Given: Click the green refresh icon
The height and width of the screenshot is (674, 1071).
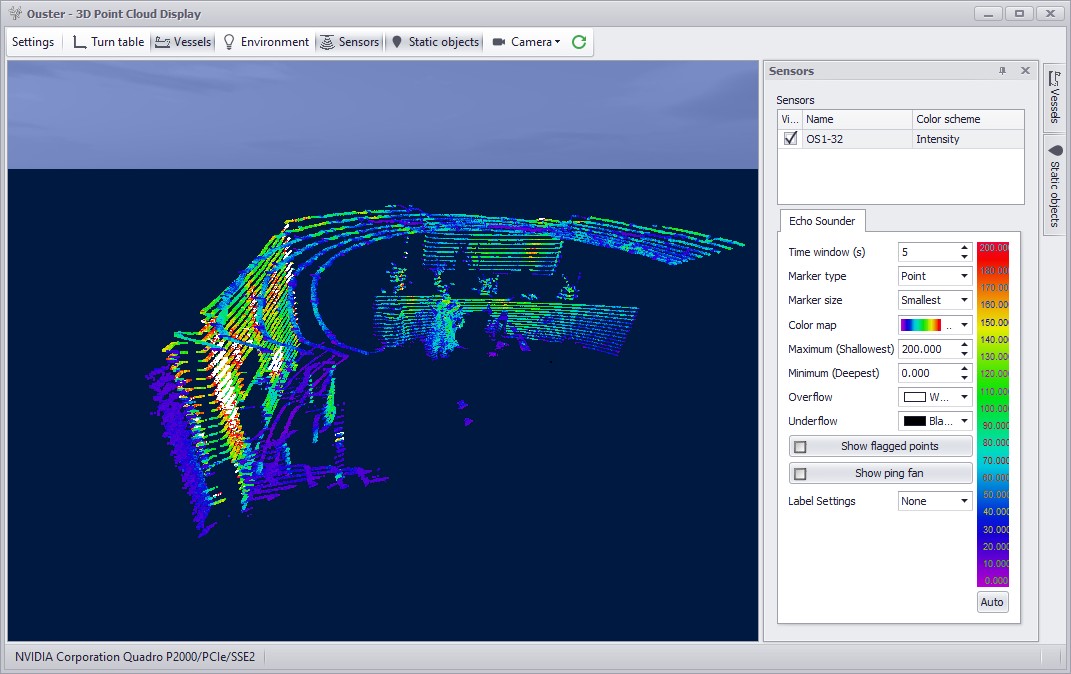Looking at the screenshot, I should pyautogui.click(x=579, y=42).
